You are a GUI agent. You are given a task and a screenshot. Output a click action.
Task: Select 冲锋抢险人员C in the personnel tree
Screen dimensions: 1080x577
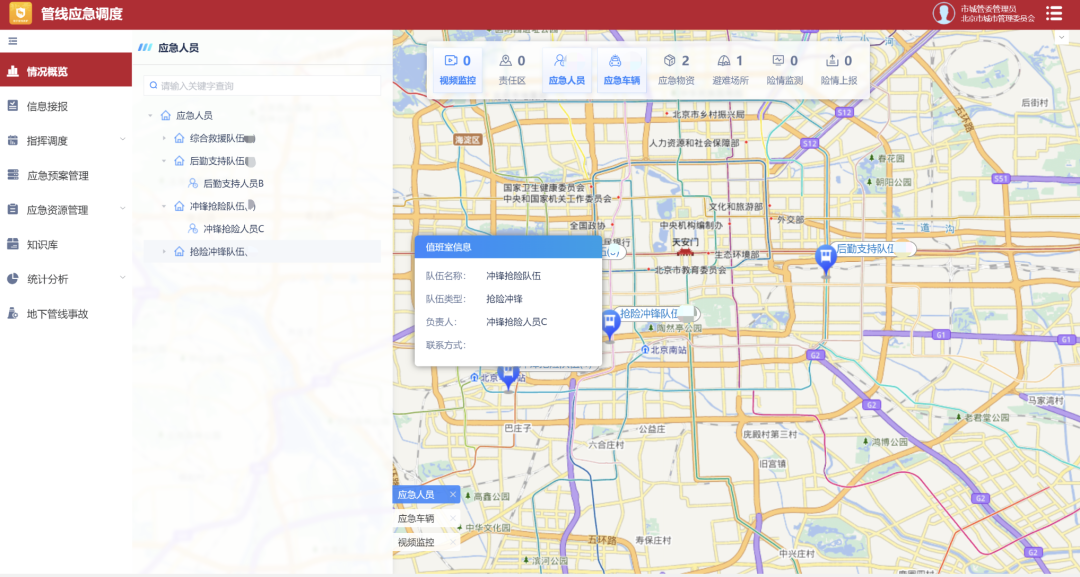(x=233, y=229)
